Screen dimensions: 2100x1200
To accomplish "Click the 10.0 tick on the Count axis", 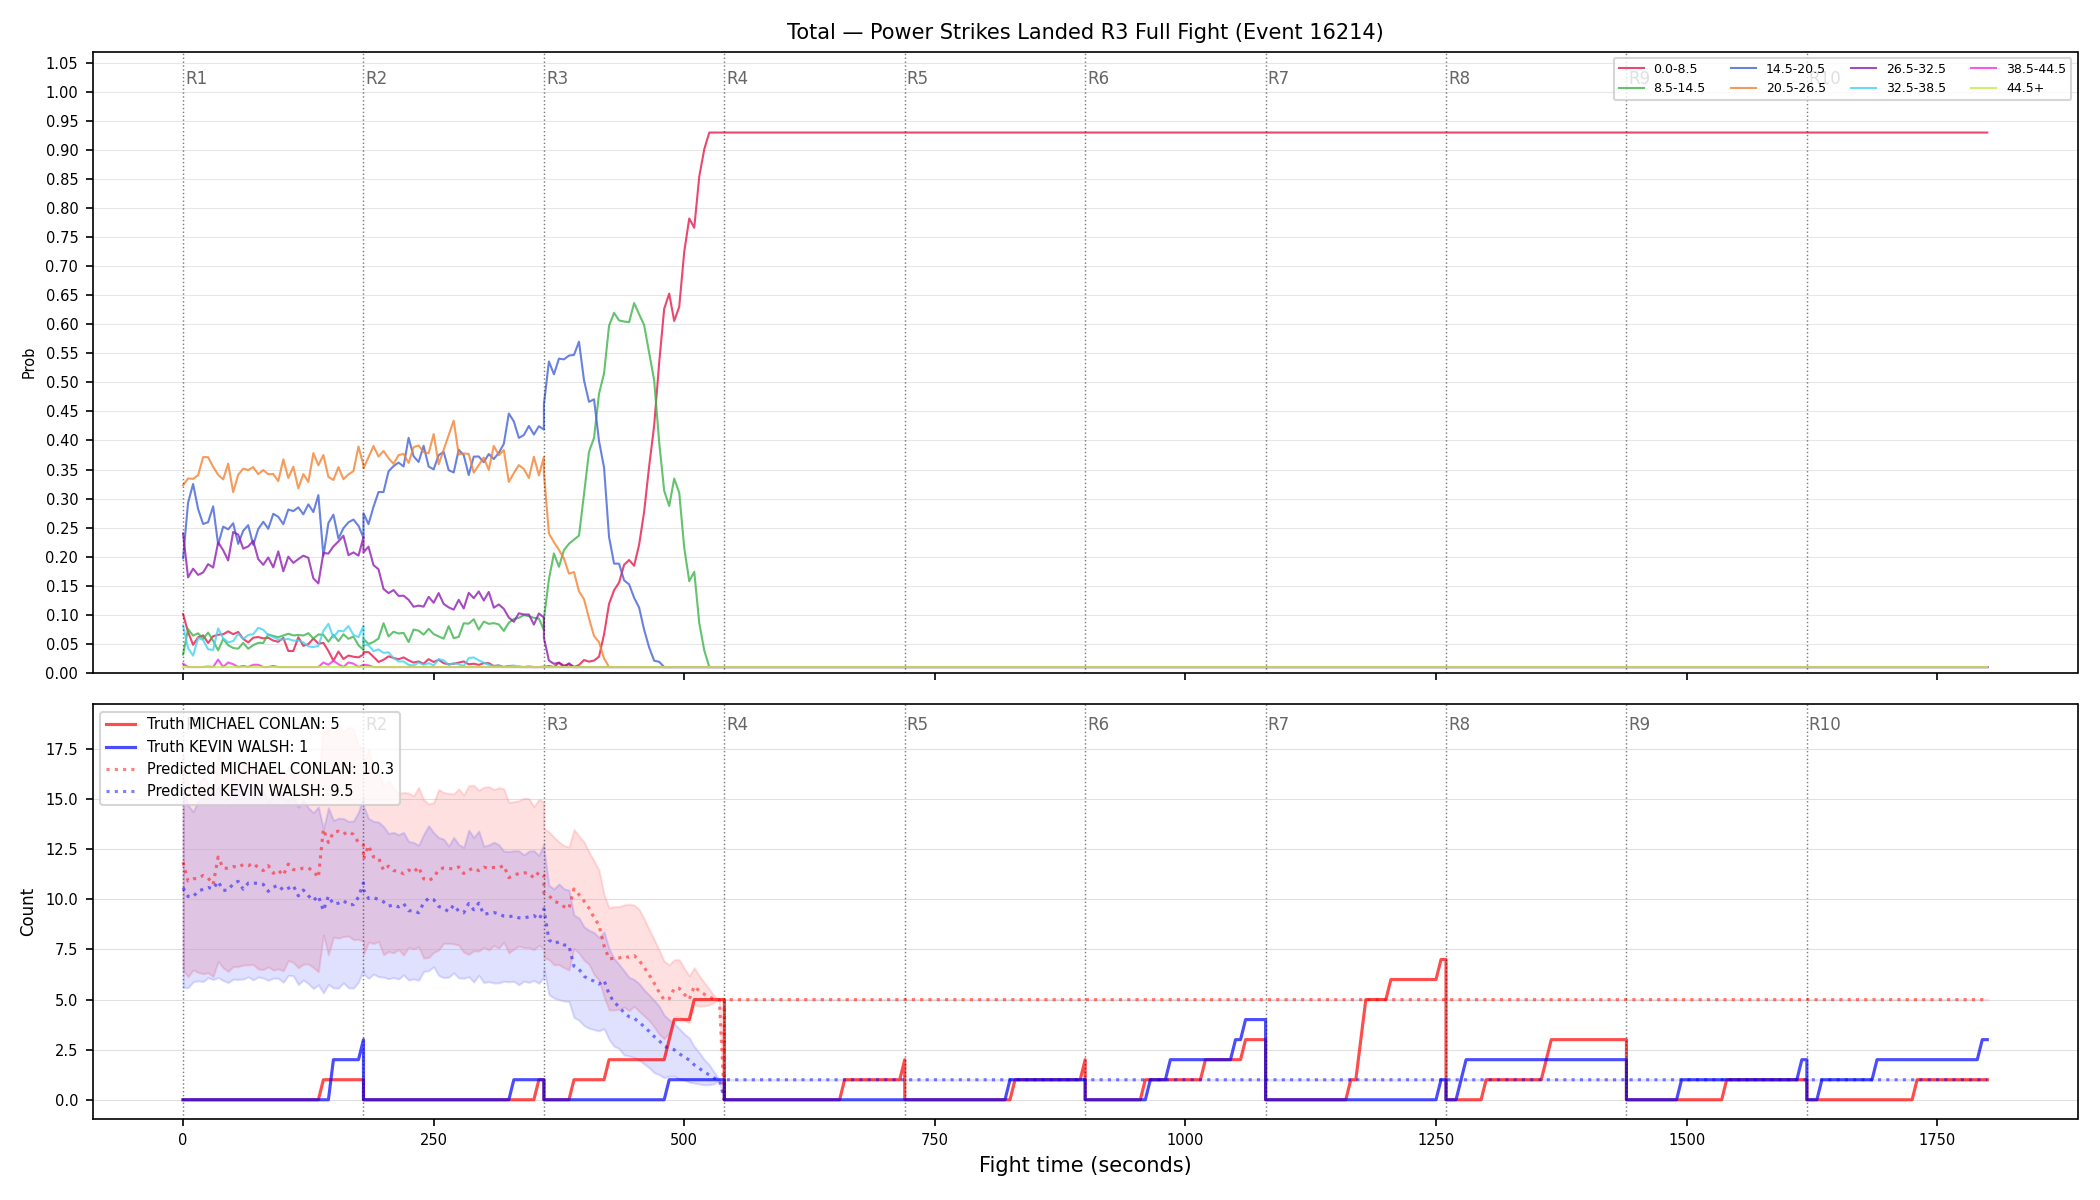I will click(62, 899).
